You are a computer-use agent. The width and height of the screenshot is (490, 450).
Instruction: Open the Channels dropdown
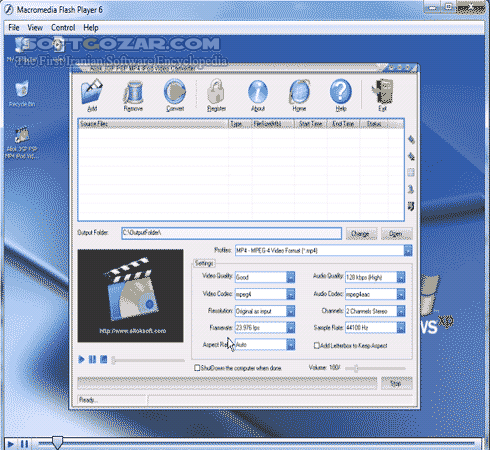point(401,311)
